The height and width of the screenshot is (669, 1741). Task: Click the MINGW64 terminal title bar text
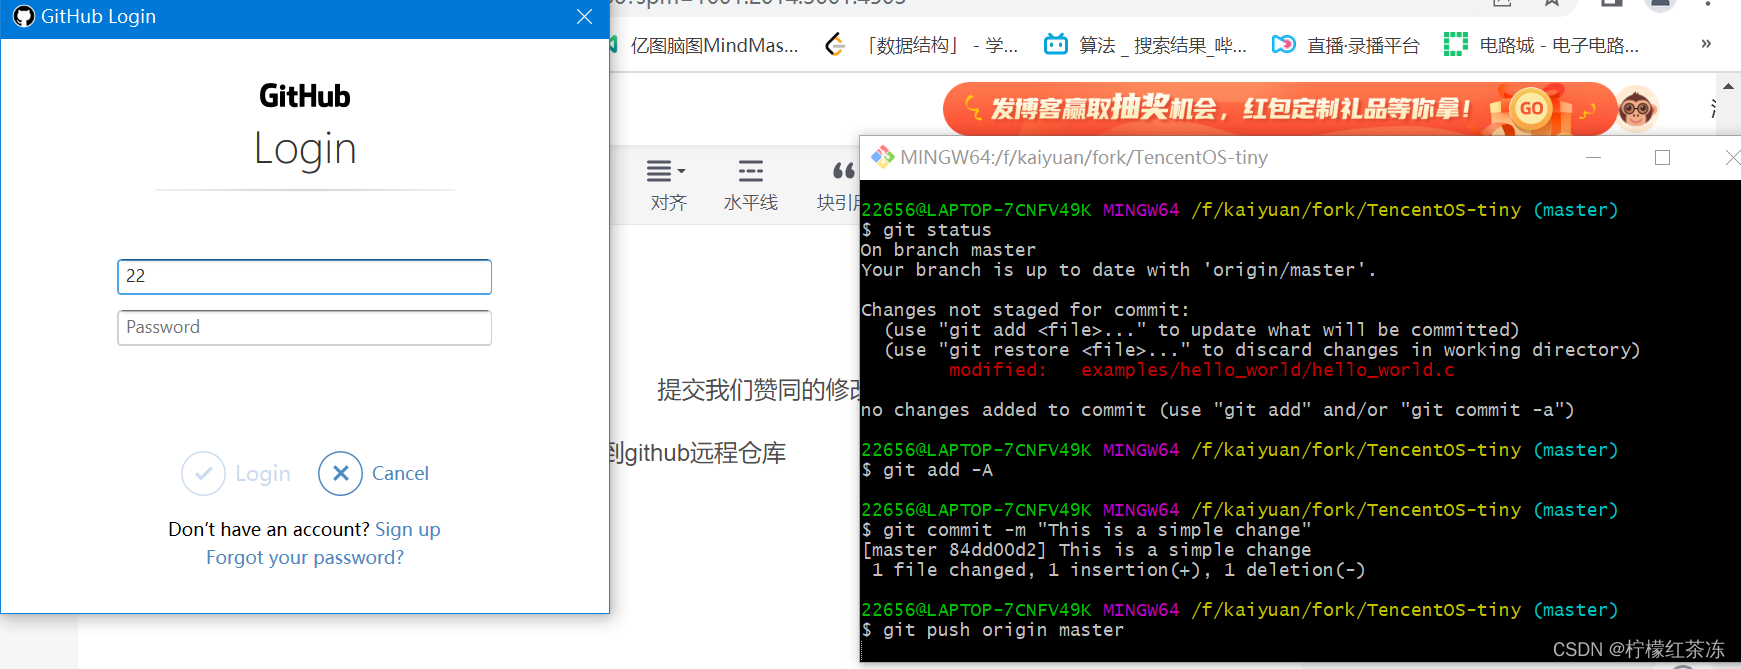pyautogui.click(x=1084, y=157)
